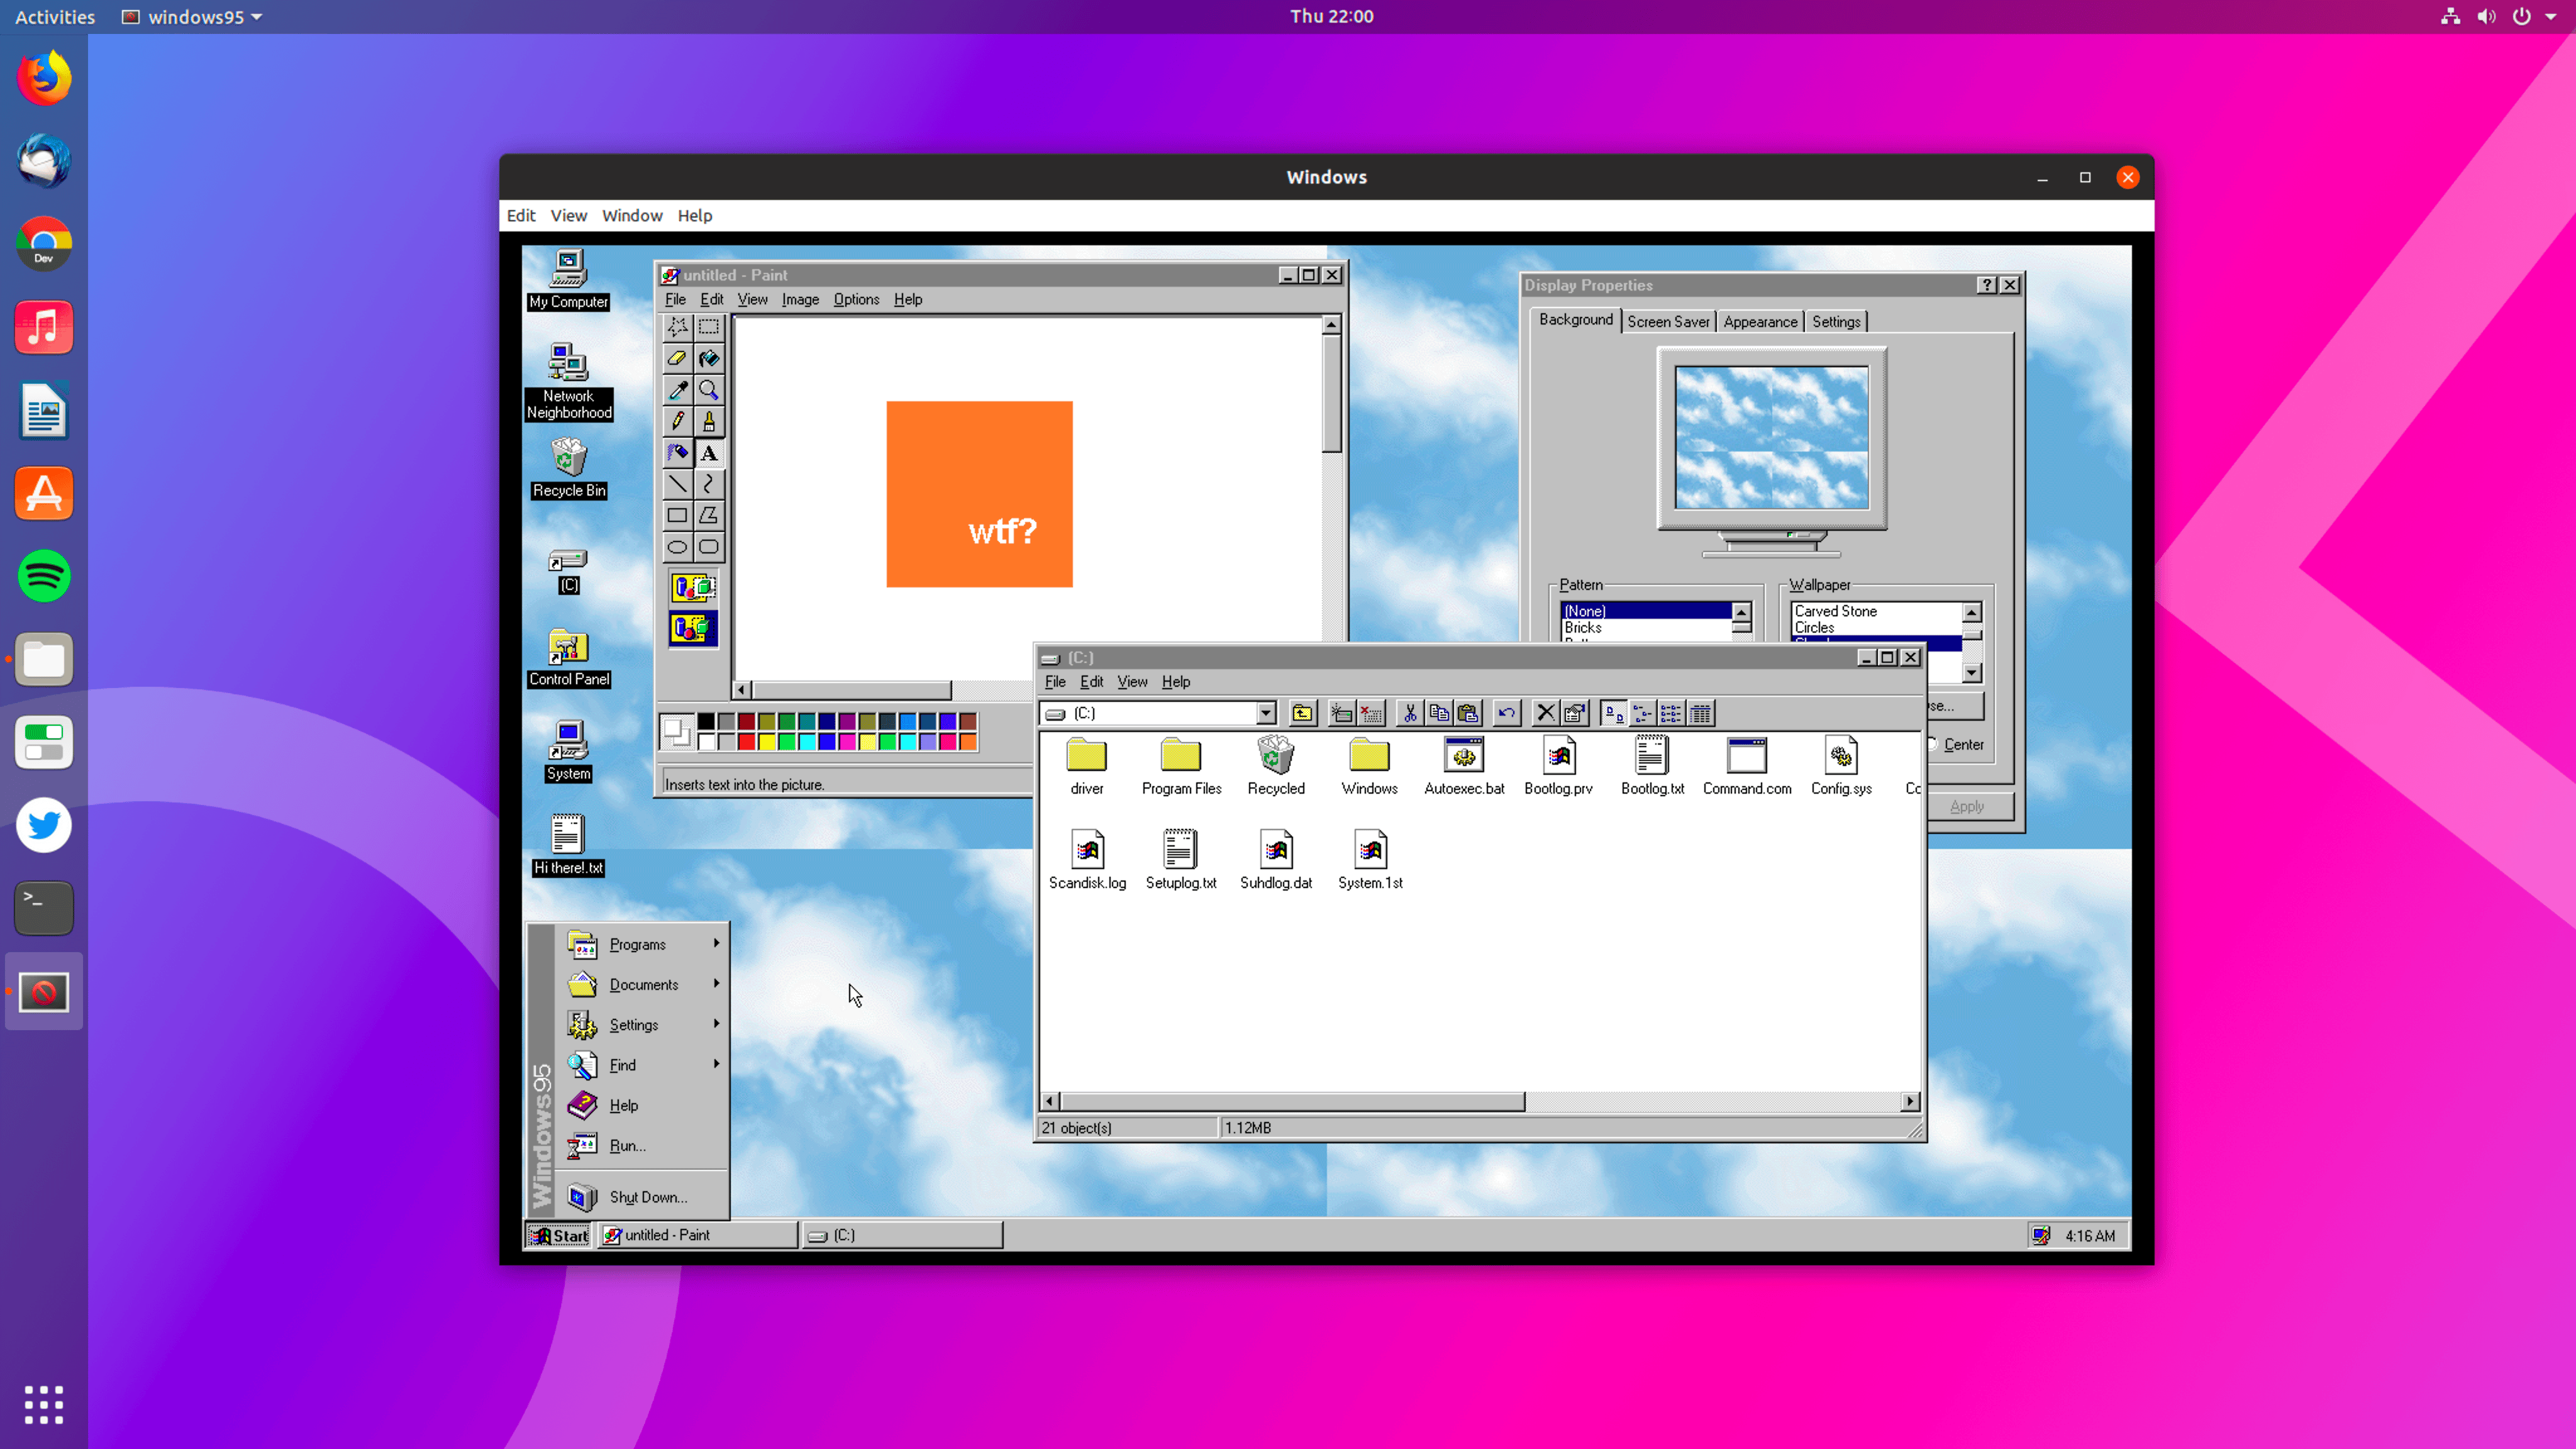Viewport: 2576px width, 1449px height.
Task: Switch C: window to List view
Action: coord(1671,713)
